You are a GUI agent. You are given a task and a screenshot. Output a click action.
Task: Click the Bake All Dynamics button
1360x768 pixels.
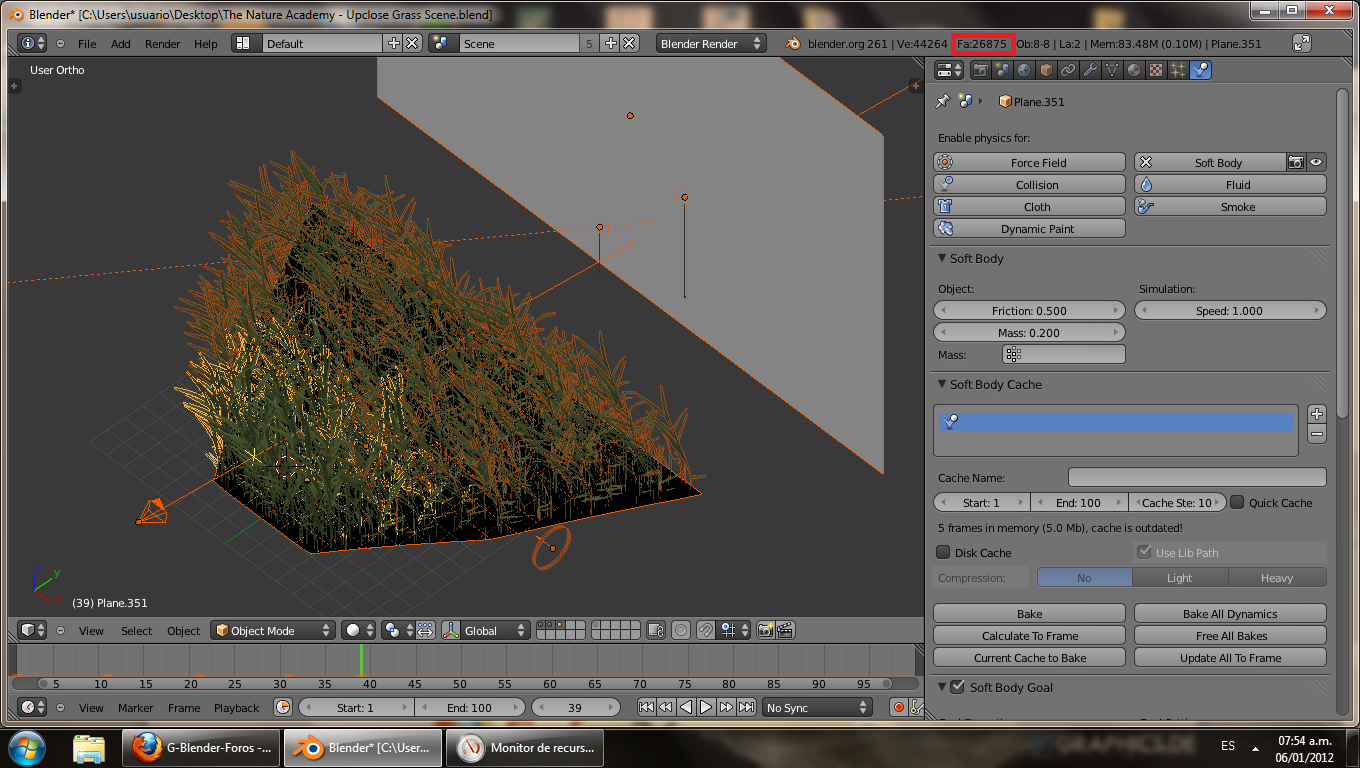coord(1229,614)
